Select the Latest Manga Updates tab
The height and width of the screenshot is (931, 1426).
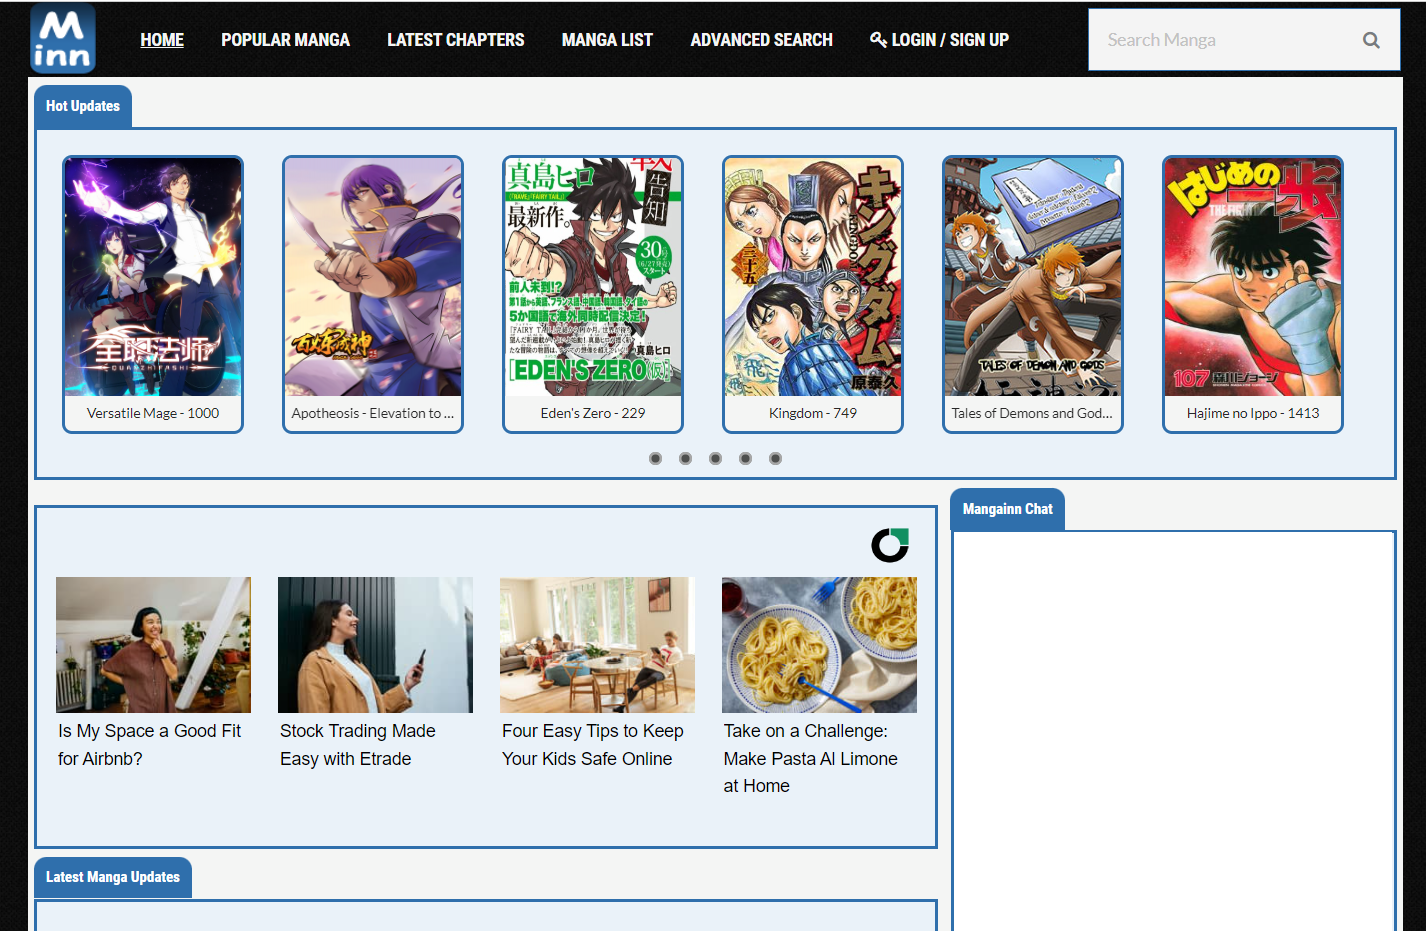point(113,877)
